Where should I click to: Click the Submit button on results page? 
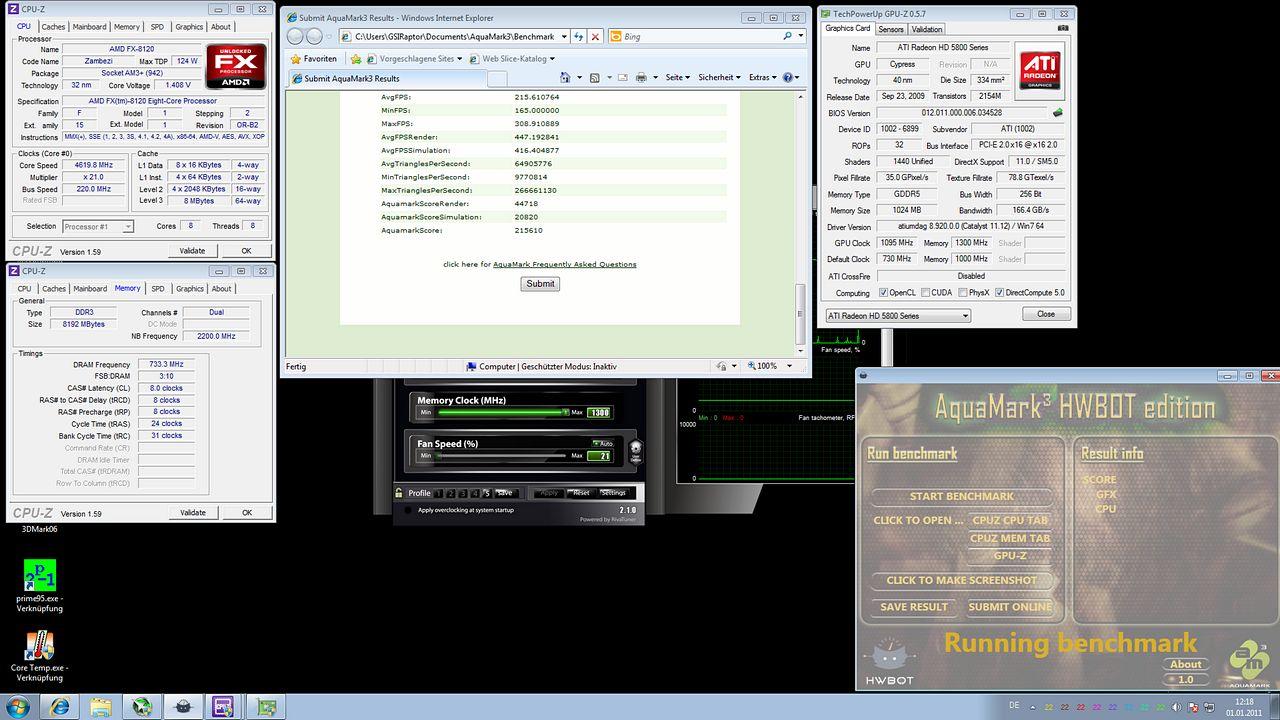[x=540, y=284]
